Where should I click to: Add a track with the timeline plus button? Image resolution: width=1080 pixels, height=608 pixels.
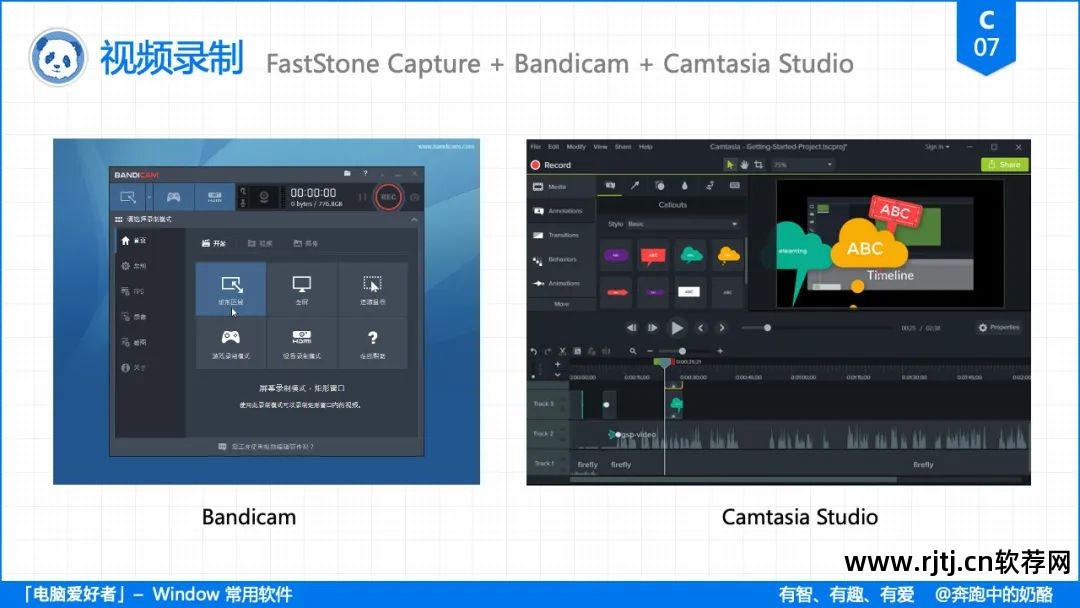557,364
